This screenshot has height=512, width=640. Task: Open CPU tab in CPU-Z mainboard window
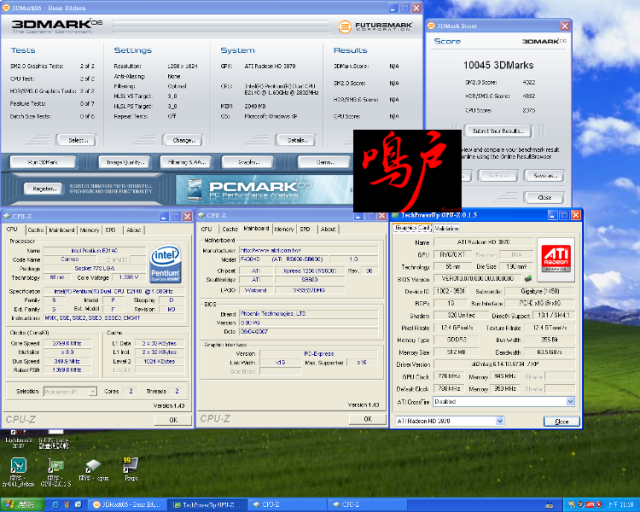tap(207, 229)
